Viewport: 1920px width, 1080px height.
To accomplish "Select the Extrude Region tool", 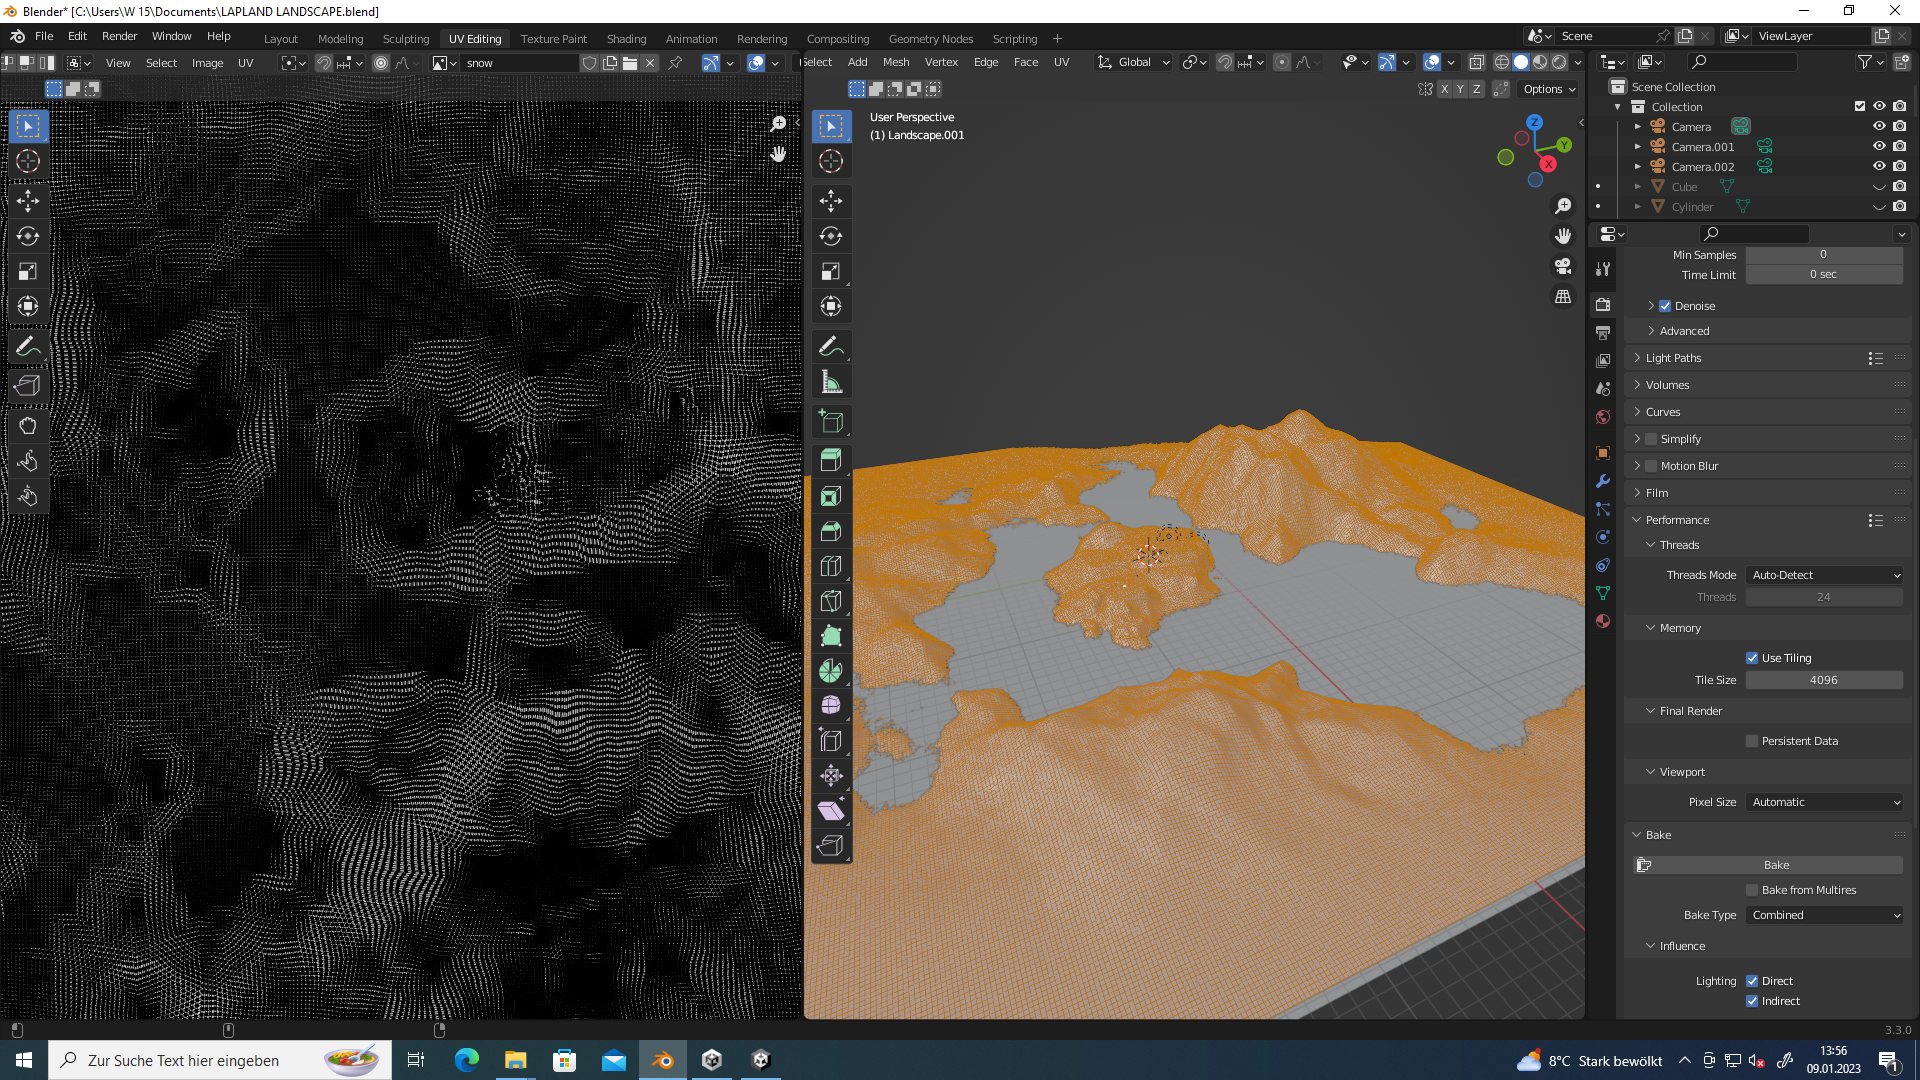I will [x=831, y=460].
